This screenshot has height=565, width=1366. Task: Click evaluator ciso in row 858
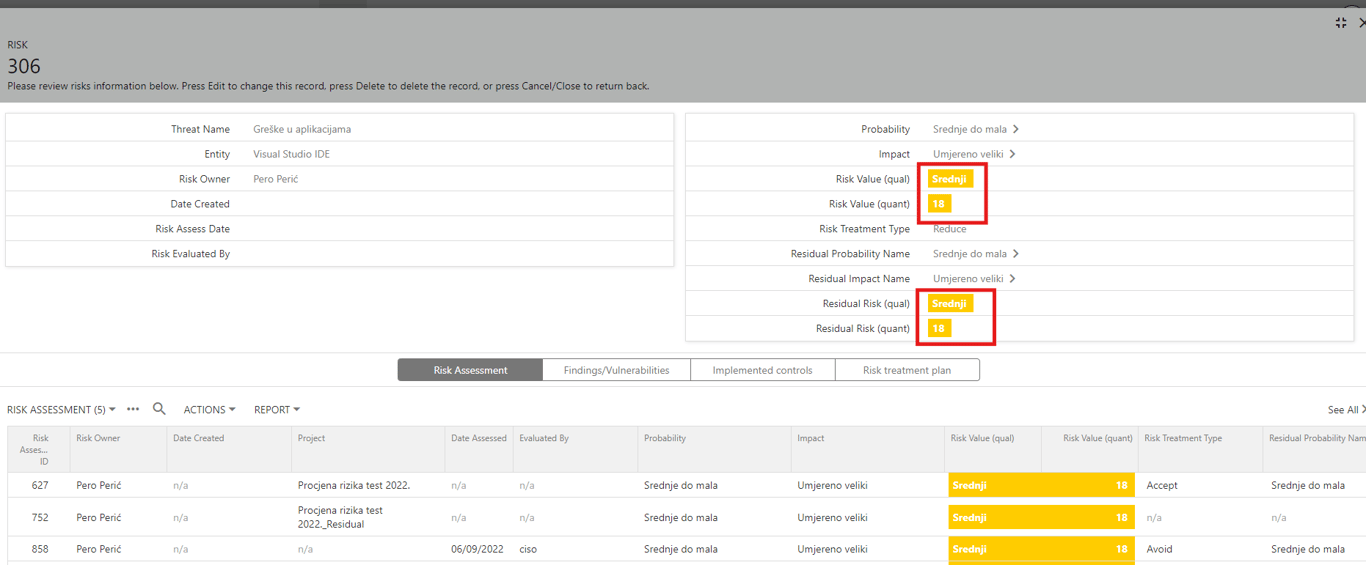[528, 549]
